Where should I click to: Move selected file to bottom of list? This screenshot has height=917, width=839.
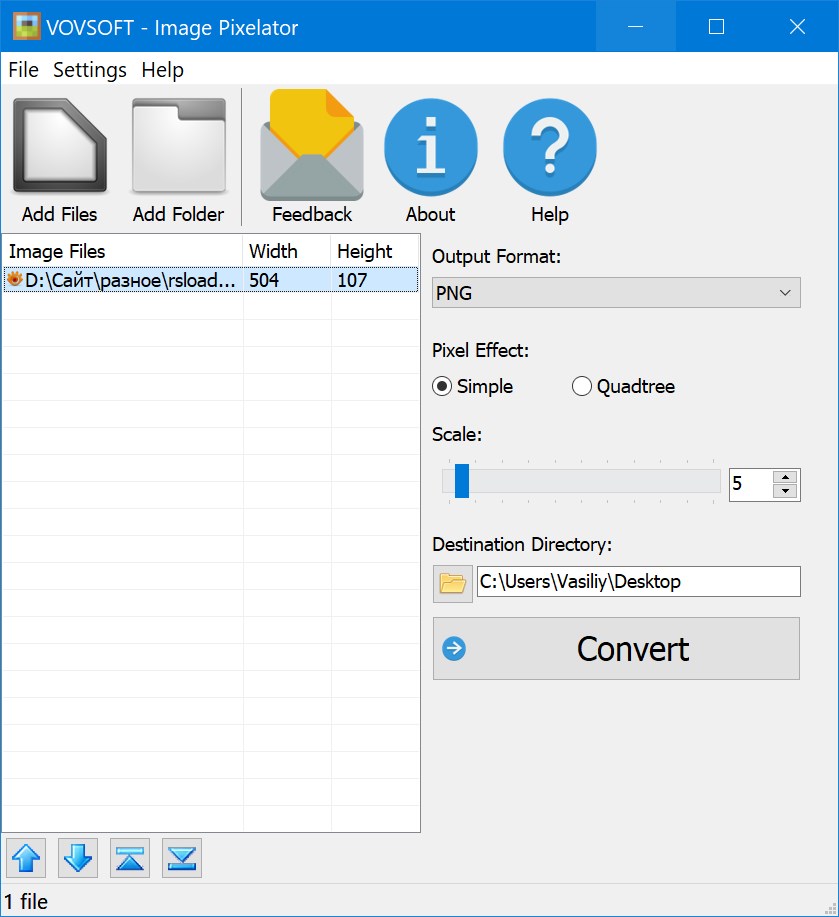point(182,858)
